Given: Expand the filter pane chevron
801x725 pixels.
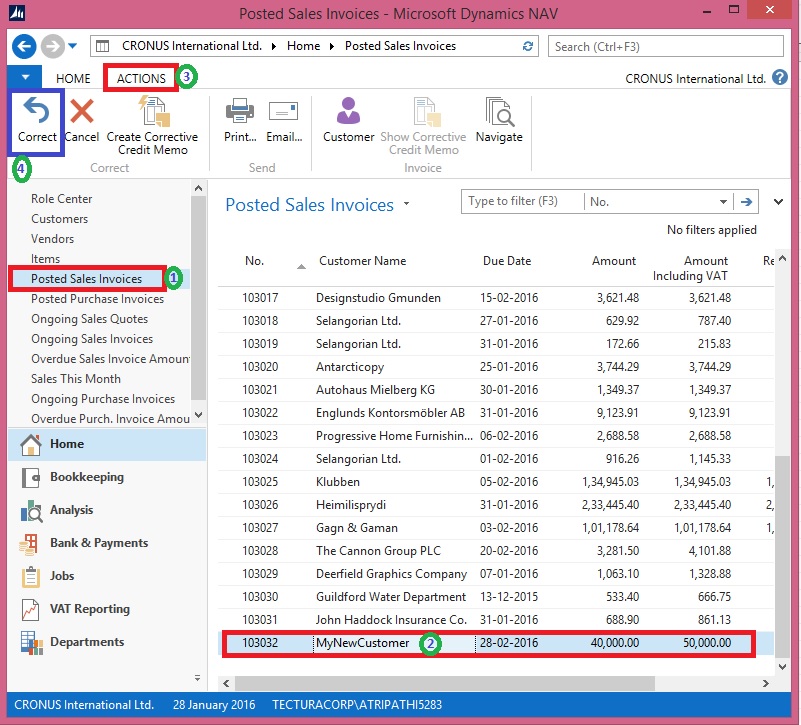Looking at the screenshot, I should click(779, 202).
